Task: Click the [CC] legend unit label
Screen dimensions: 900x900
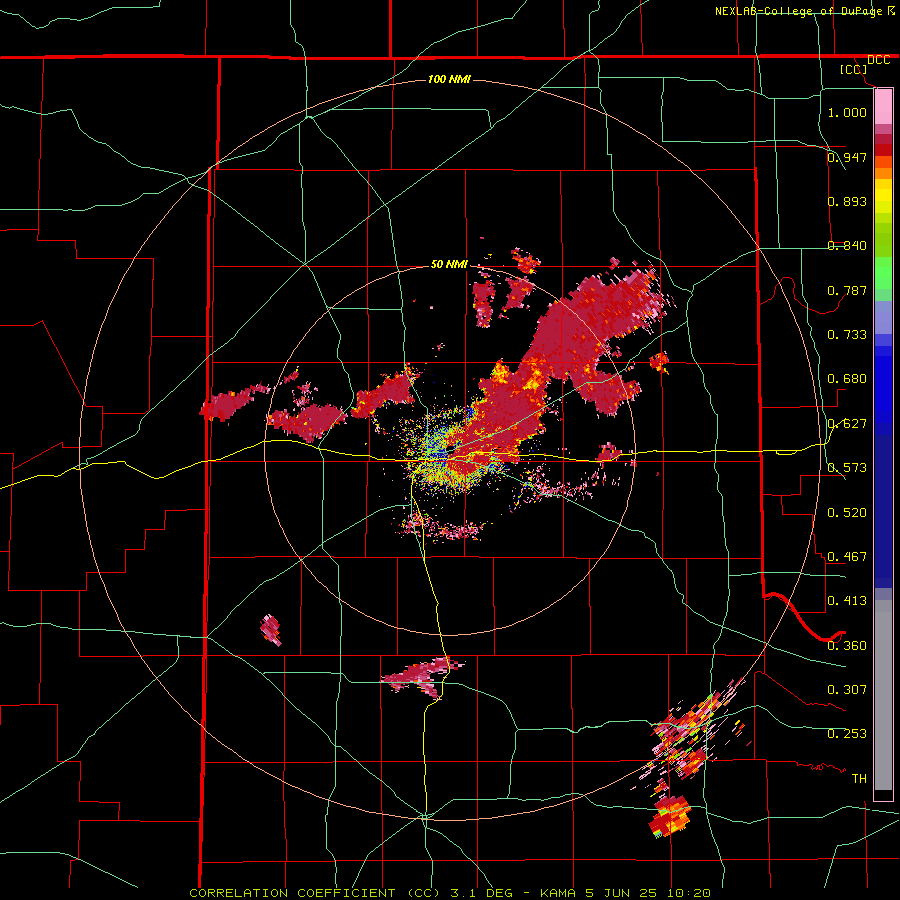Action: pos(854,69)
